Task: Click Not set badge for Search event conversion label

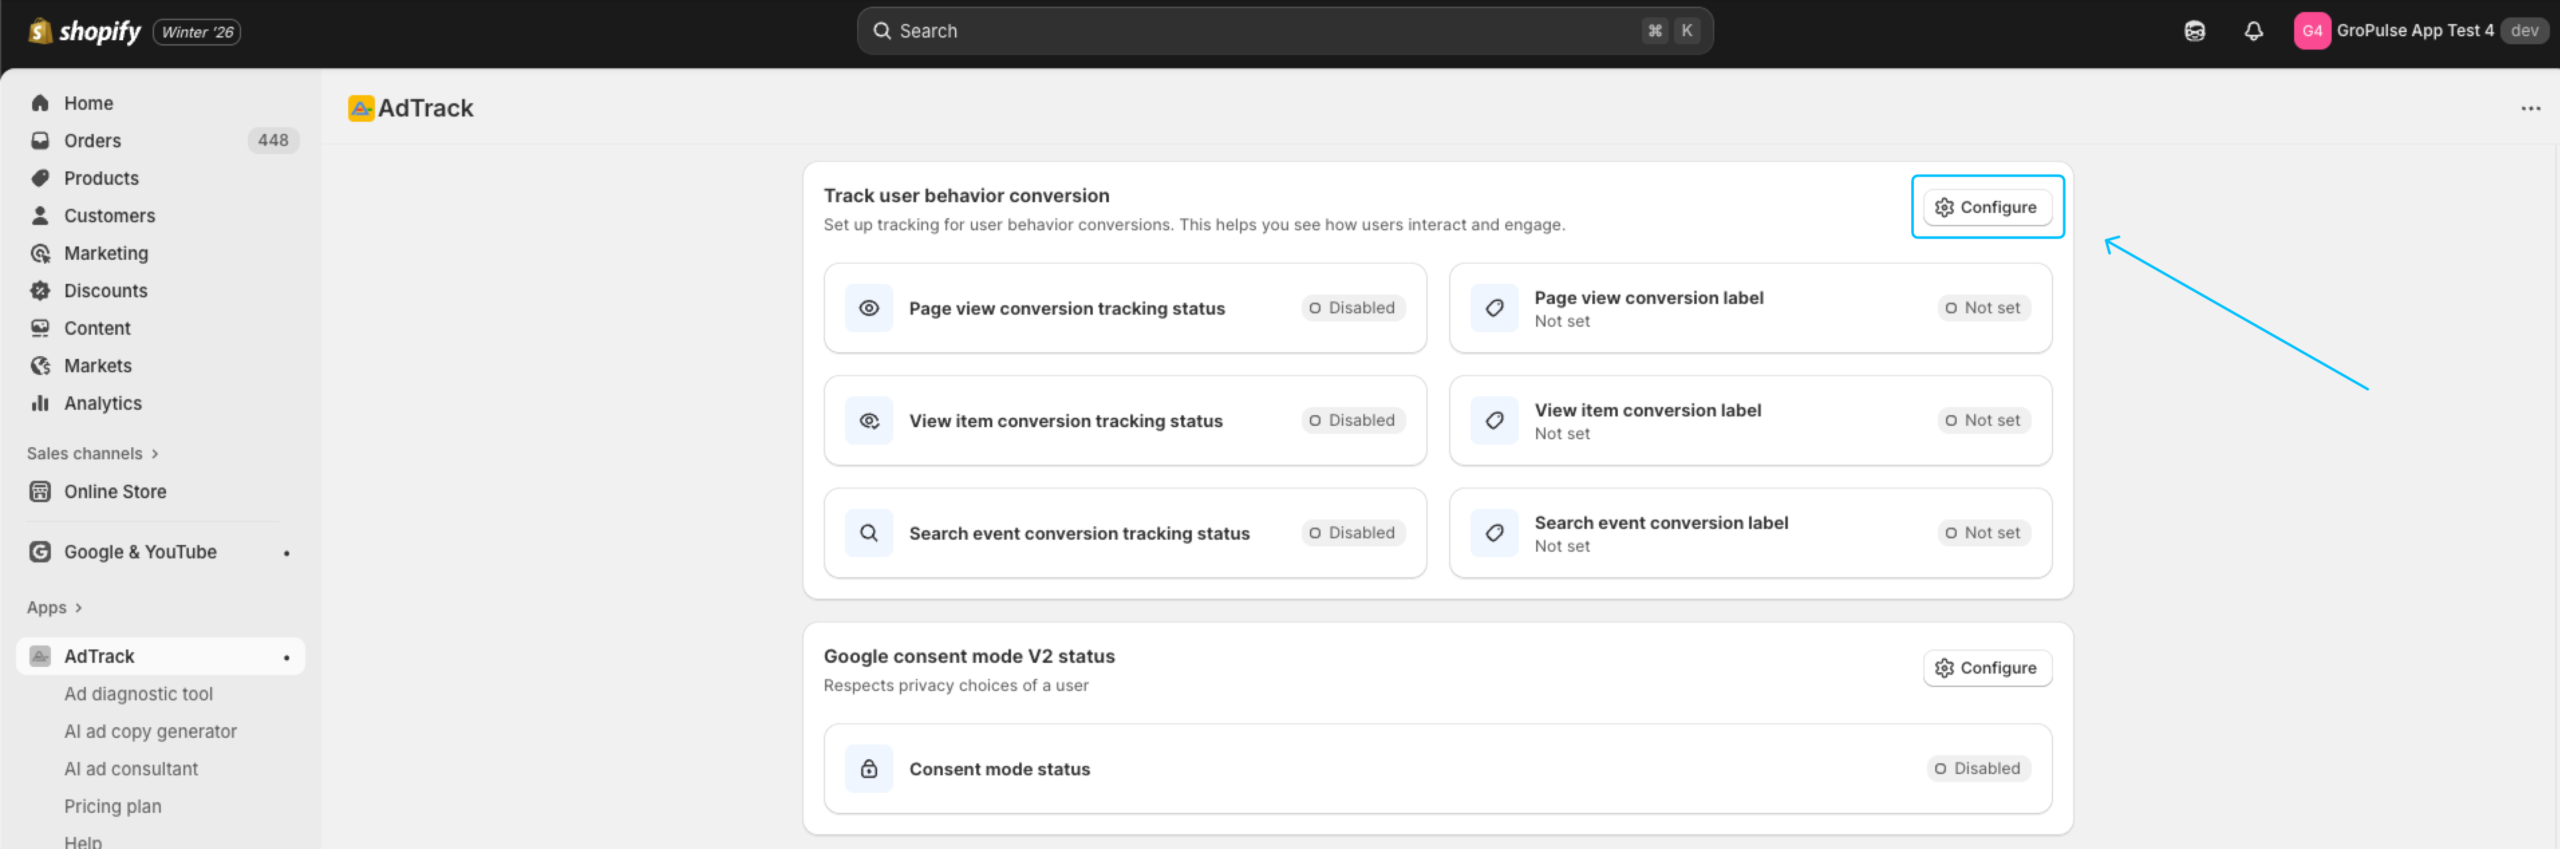Action: pyautogui.click(x=1983, y=533)
